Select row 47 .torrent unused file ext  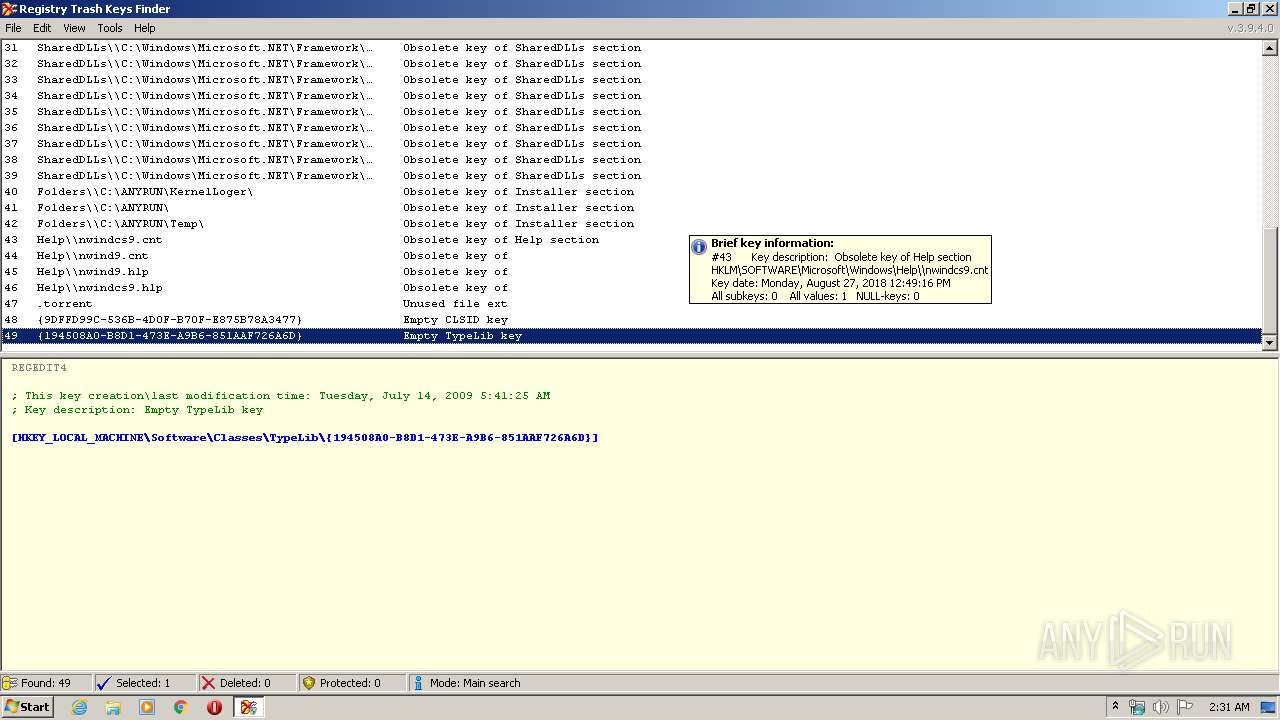[632, 304]
